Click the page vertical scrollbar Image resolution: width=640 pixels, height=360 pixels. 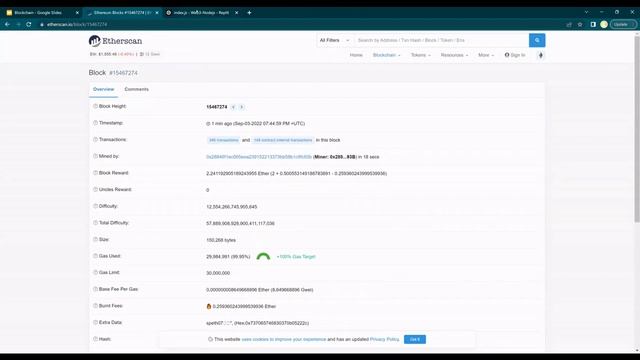[637, 130]
